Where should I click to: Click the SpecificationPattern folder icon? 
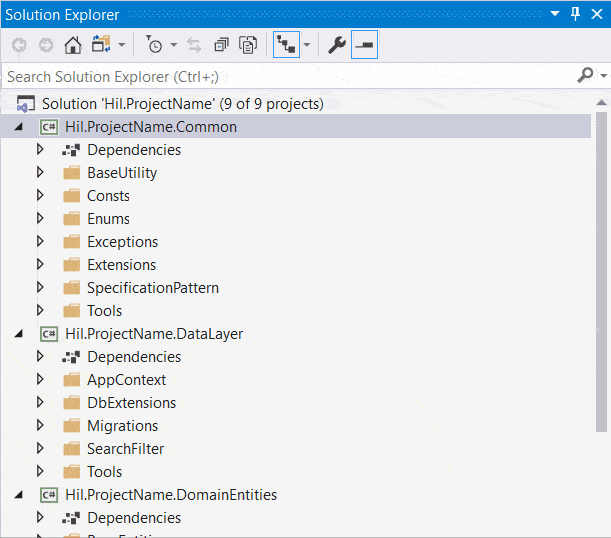coord(72,288)
